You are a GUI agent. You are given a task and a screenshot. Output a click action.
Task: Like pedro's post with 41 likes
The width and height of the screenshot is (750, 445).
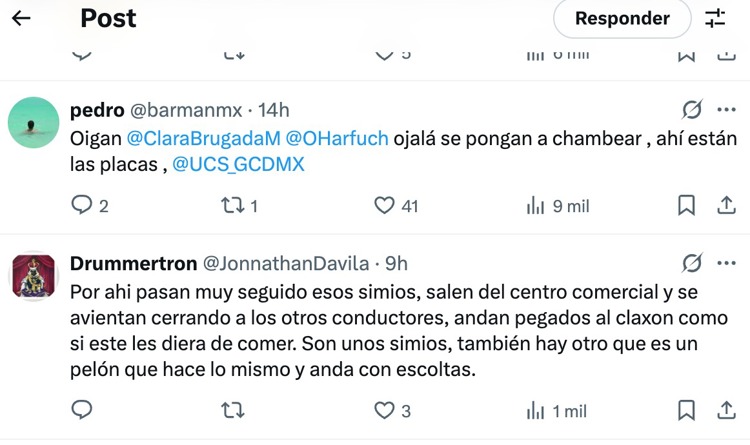(385, 205)
